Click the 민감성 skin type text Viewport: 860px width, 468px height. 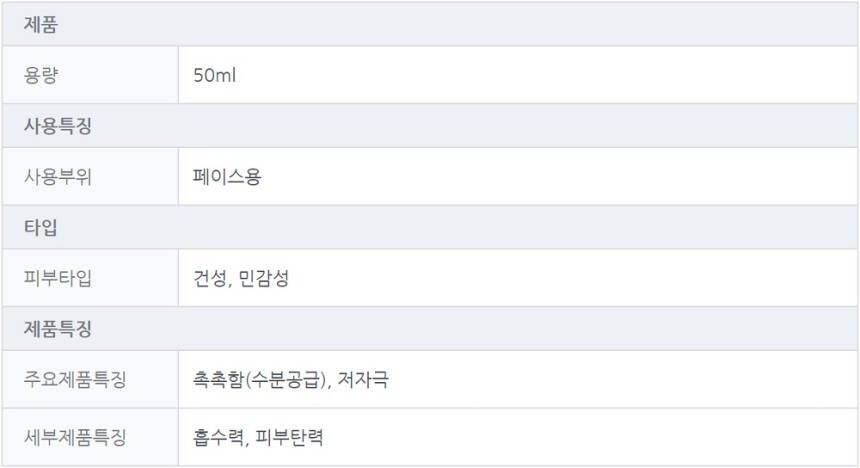(x=265, y=278)
